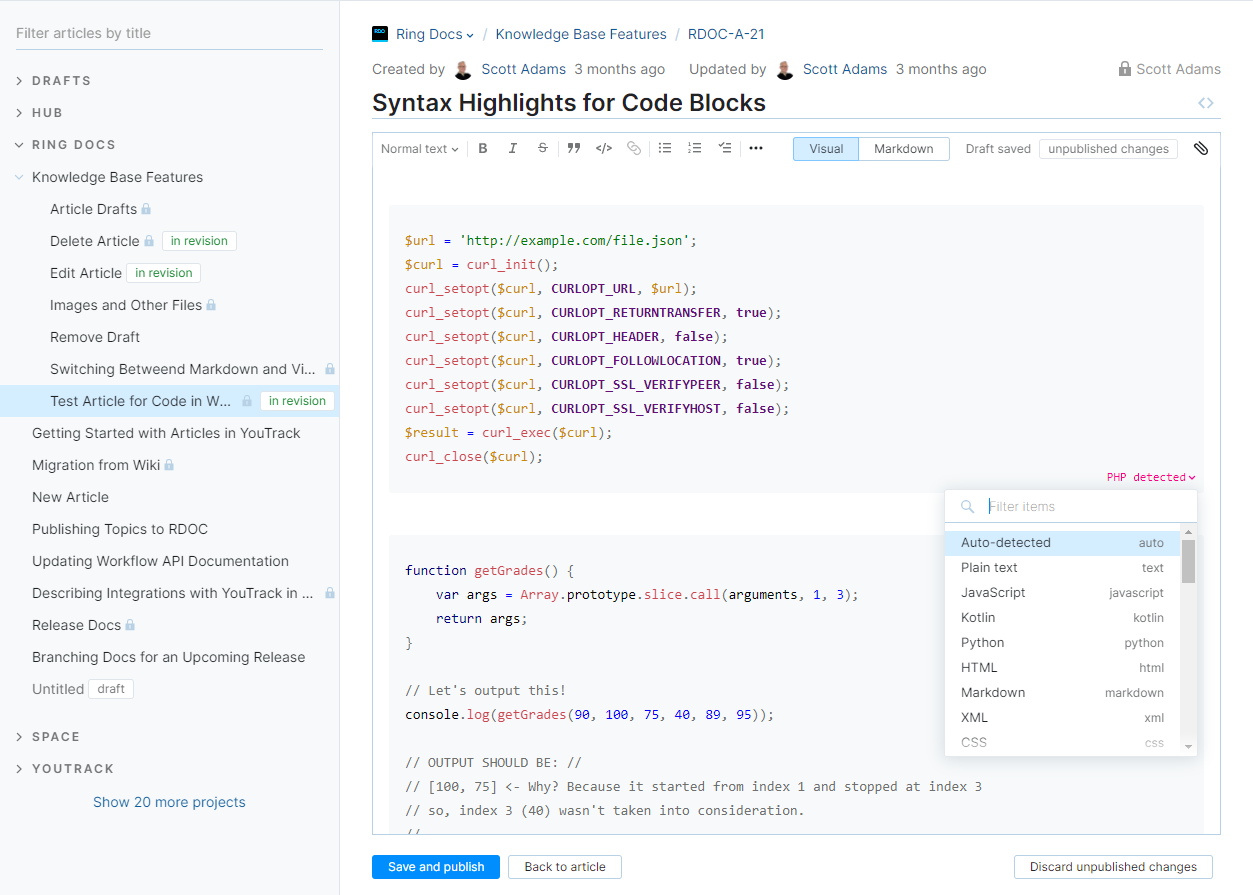Insert a quote block using the toolbar

click(573, 148)
